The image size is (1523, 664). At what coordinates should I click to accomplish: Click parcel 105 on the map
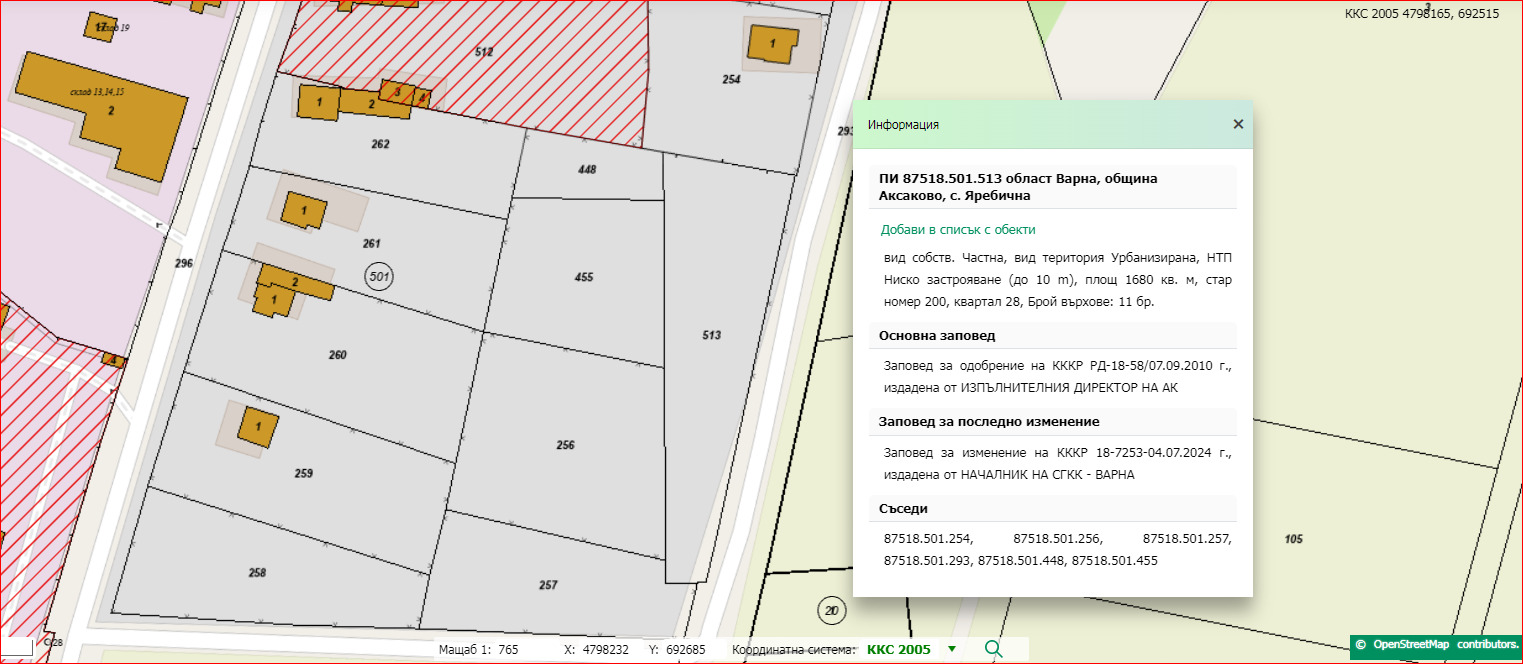pos(1293,539)
